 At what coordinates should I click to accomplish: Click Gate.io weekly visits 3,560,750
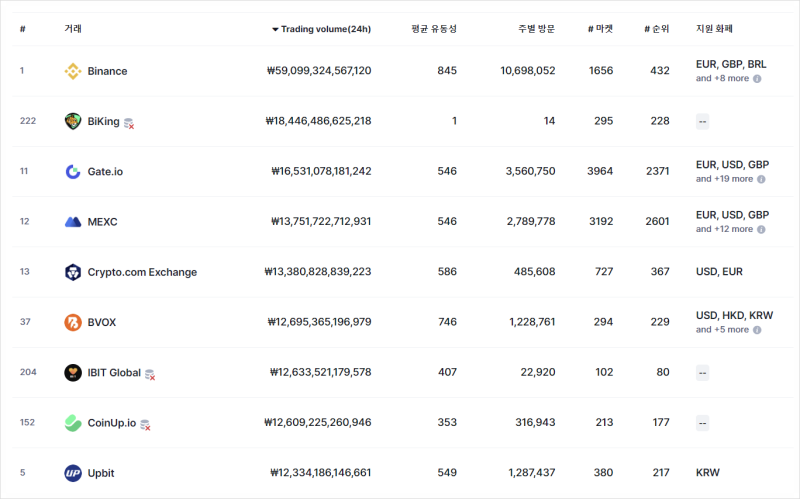click(531, 171)
